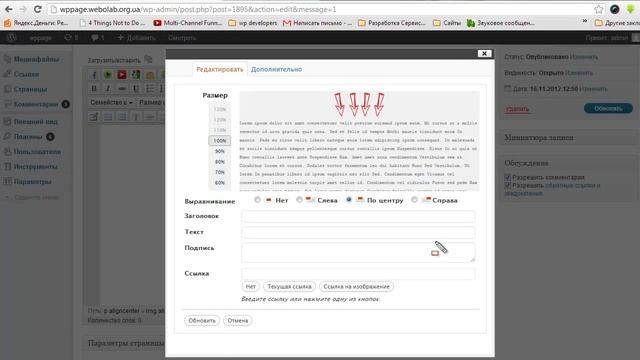Click the round dark extension icon in browser toolbar
640x360 pixels.
[615, 9]
